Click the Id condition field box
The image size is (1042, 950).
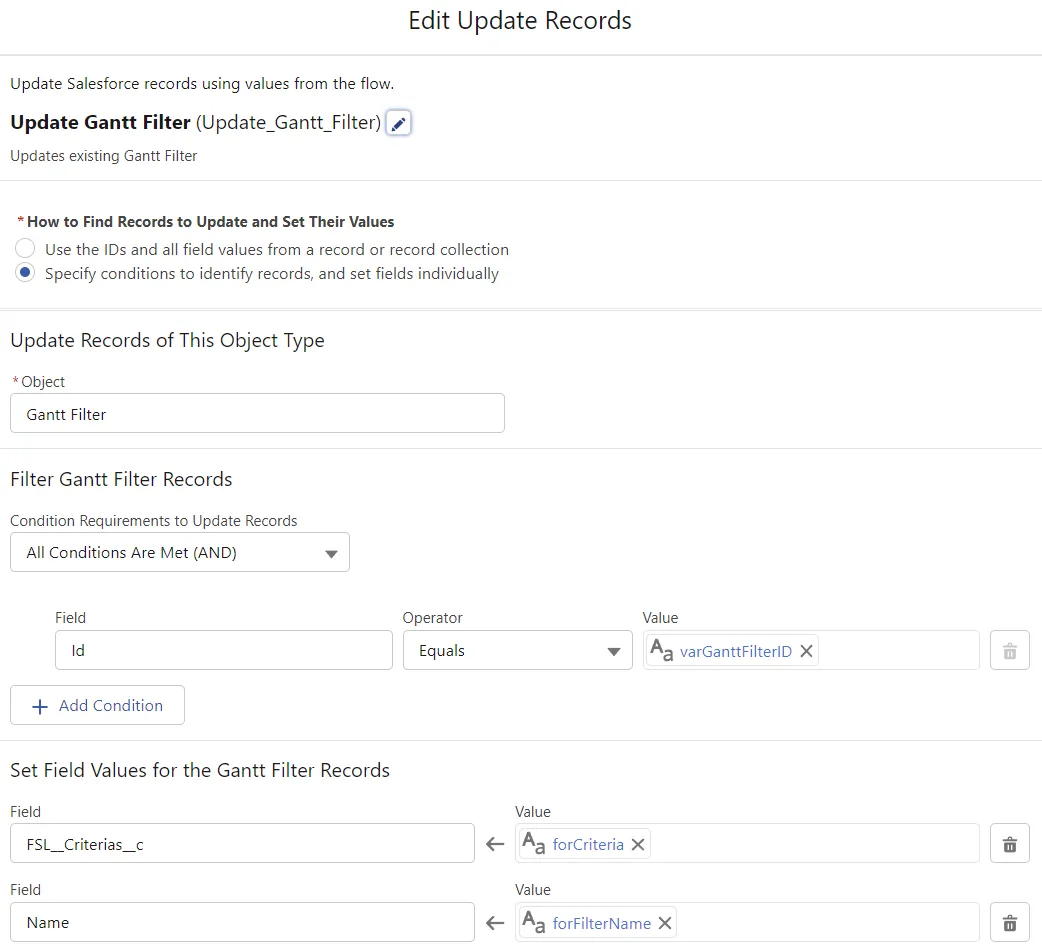(224, 651)
